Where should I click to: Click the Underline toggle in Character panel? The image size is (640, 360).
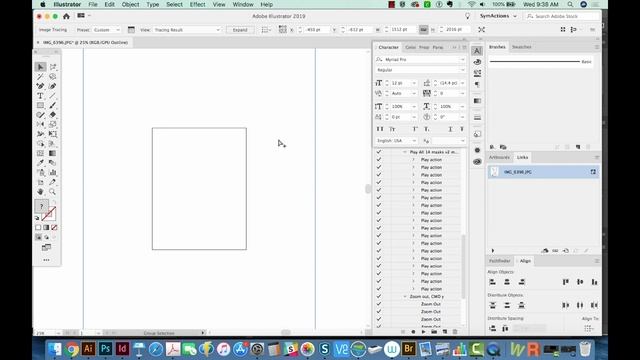click(x=450, y=129)
